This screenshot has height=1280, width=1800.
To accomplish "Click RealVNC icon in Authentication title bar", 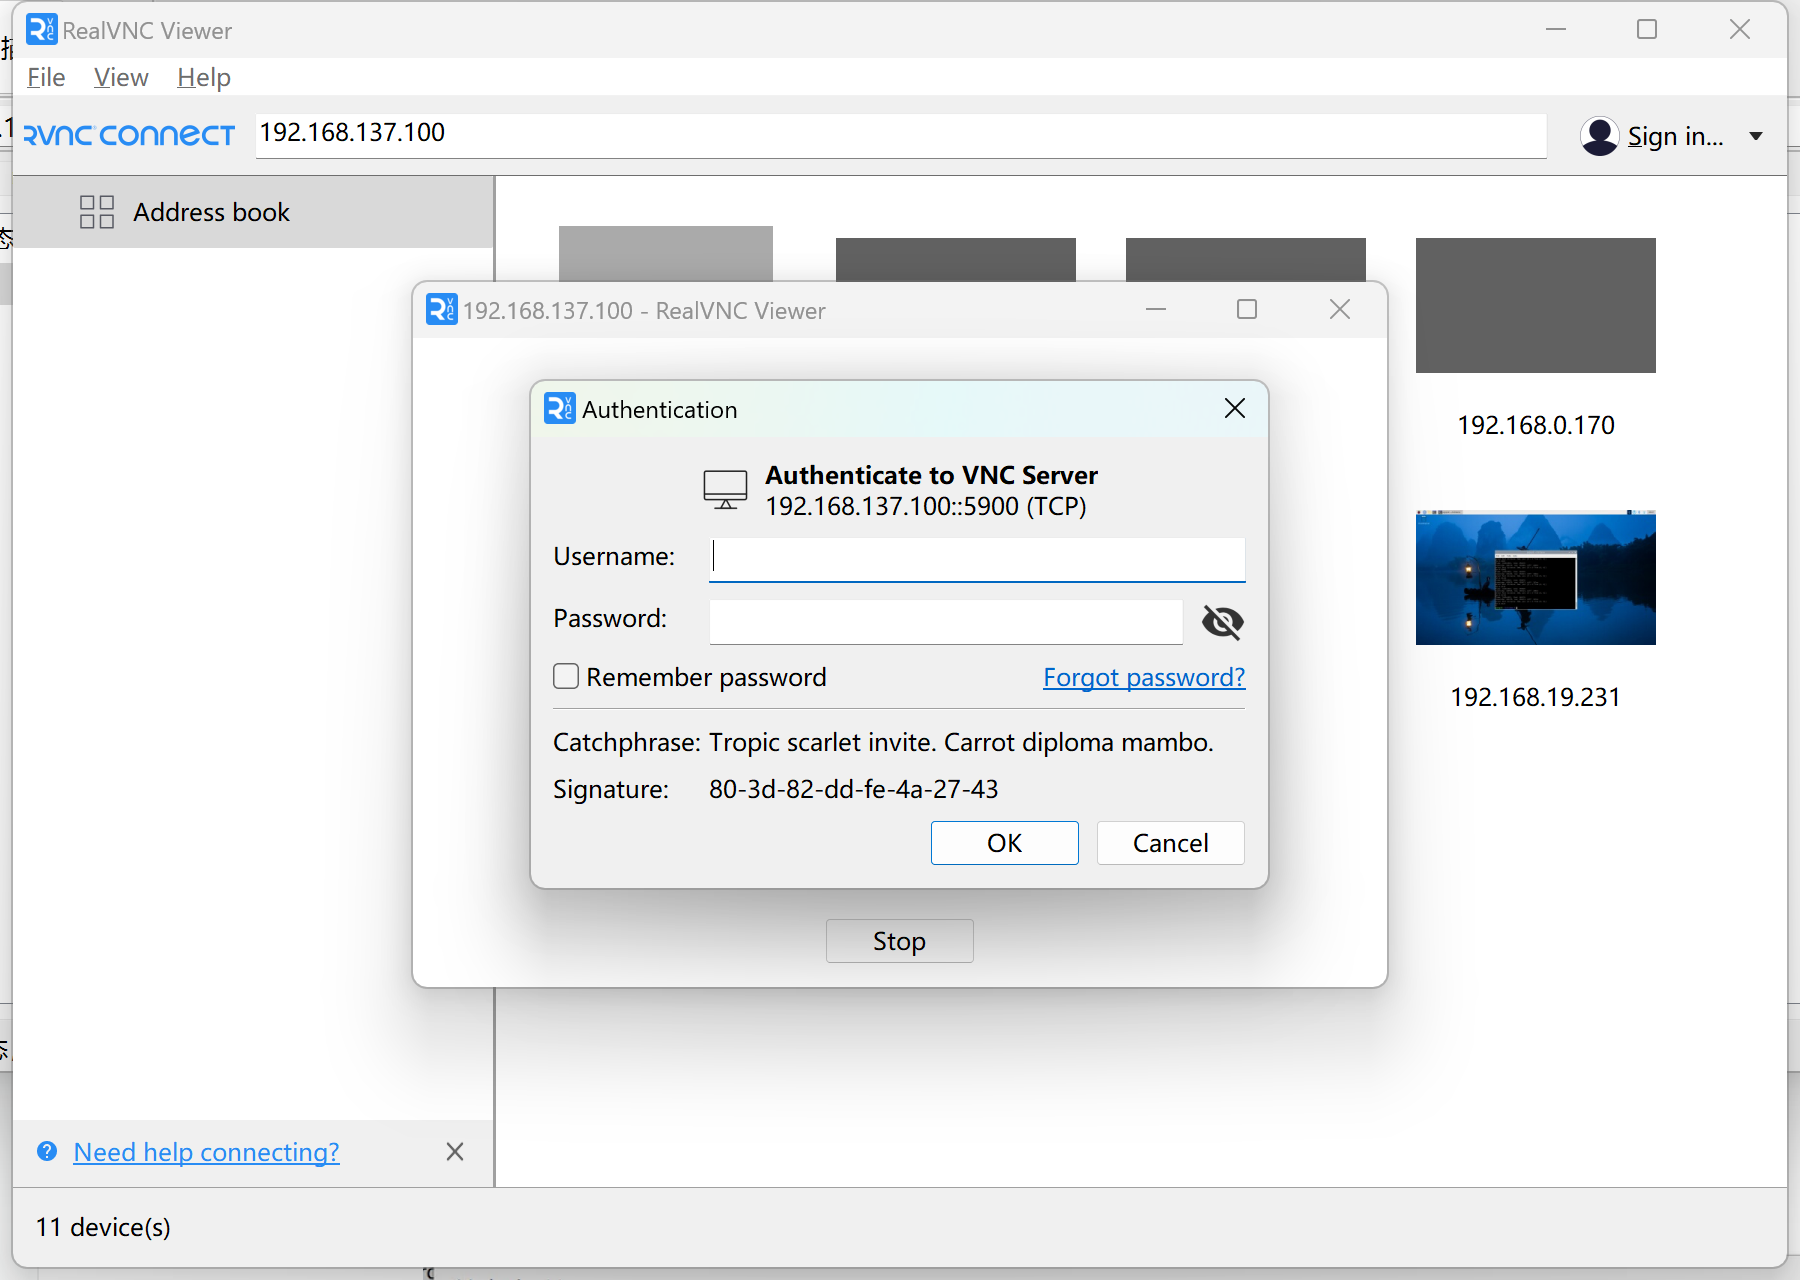I will tap(560, 408).
